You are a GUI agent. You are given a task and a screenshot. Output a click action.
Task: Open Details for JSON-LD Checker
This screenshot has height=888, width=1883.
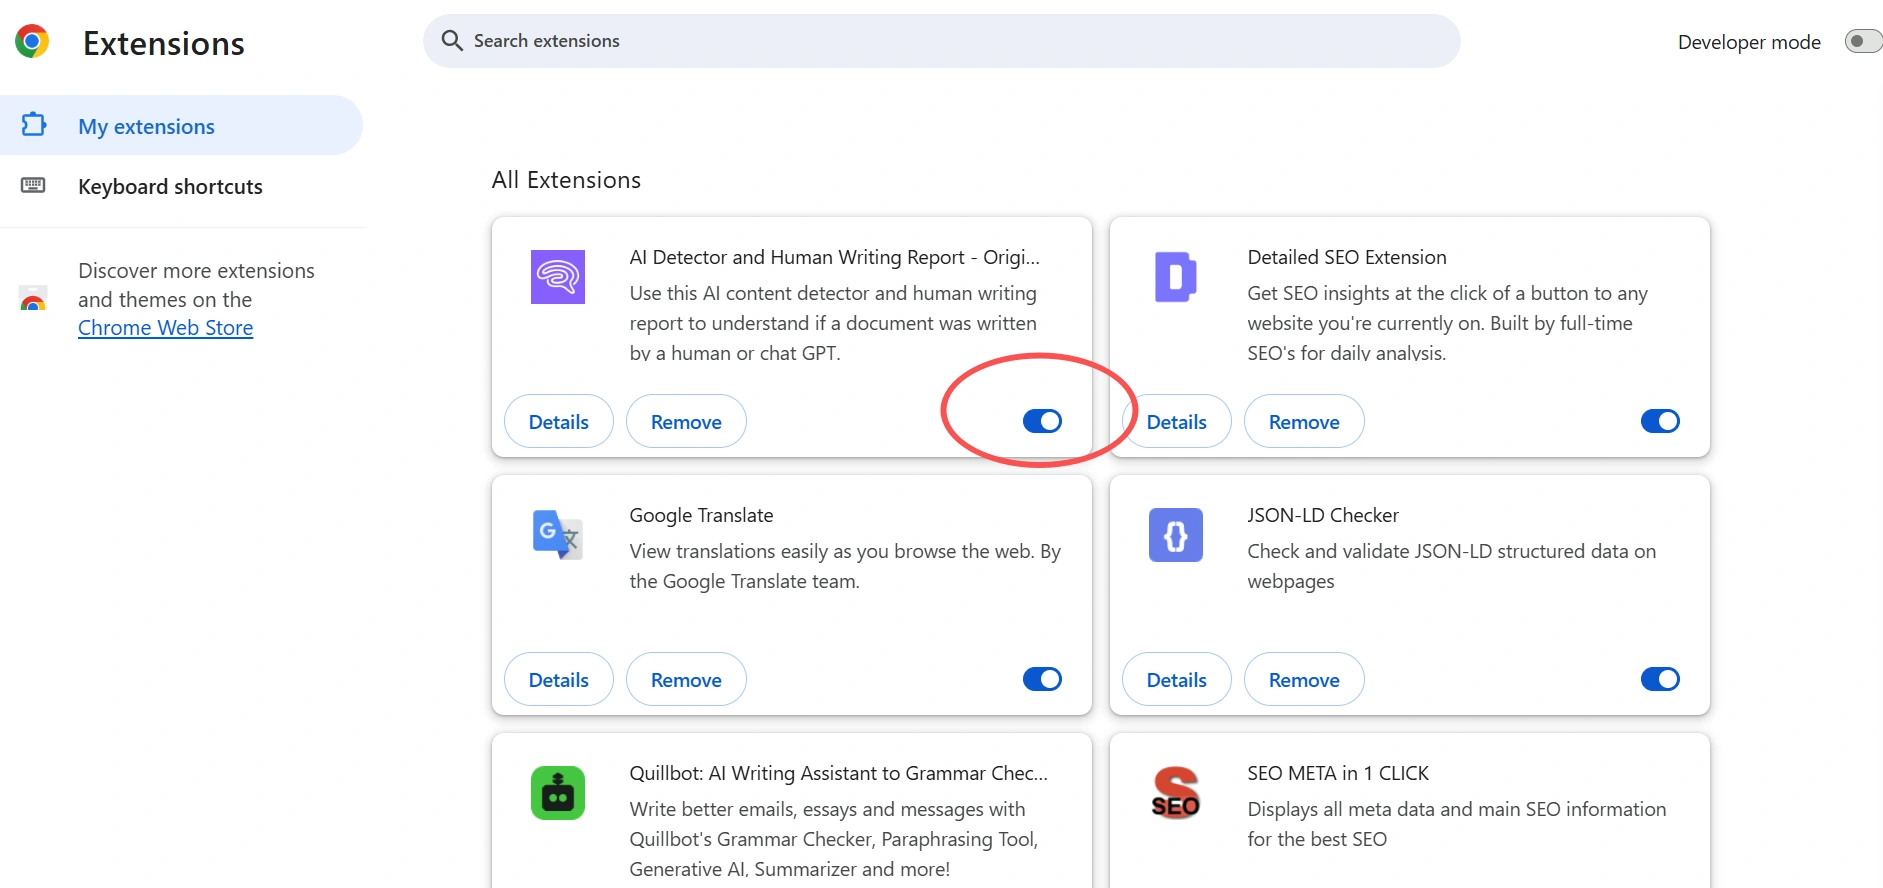coord(1176,679)
